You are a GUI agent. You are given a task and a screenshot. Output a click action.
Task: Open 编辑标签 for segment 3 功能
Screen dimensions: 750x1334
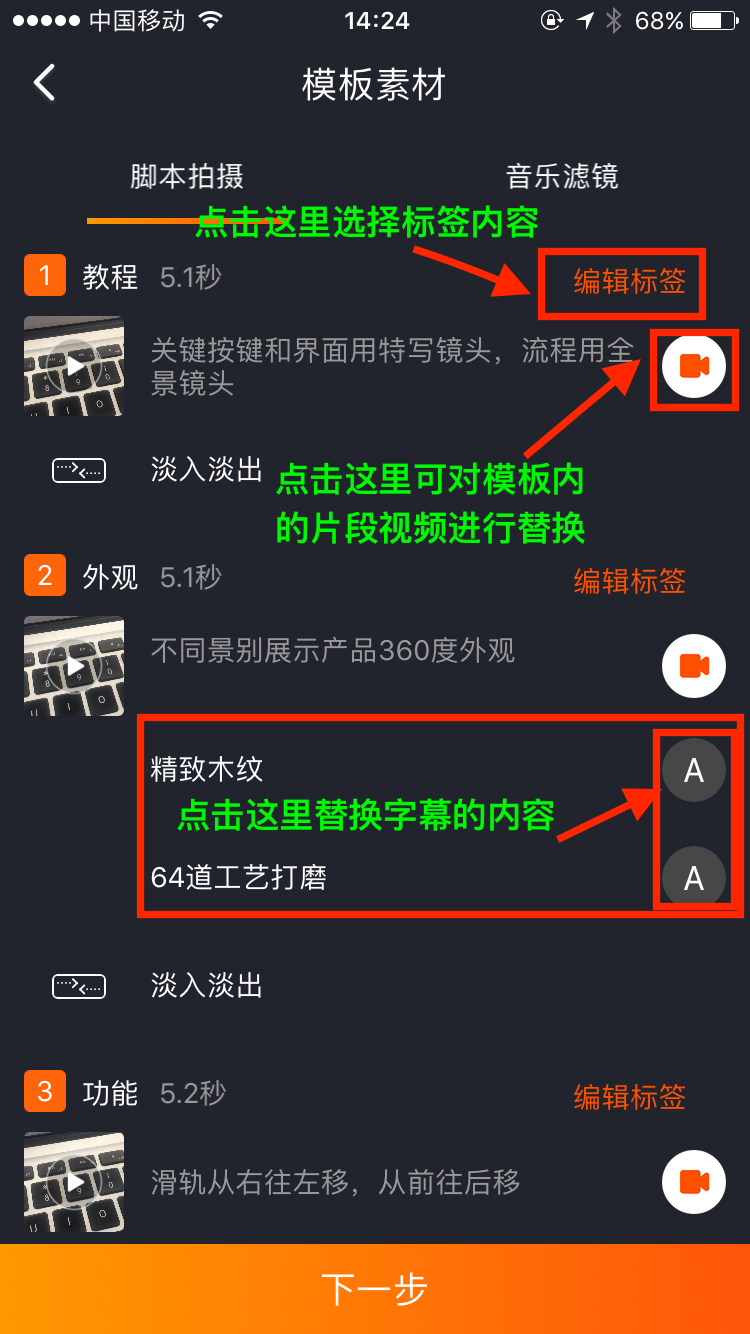point(630,1097)
